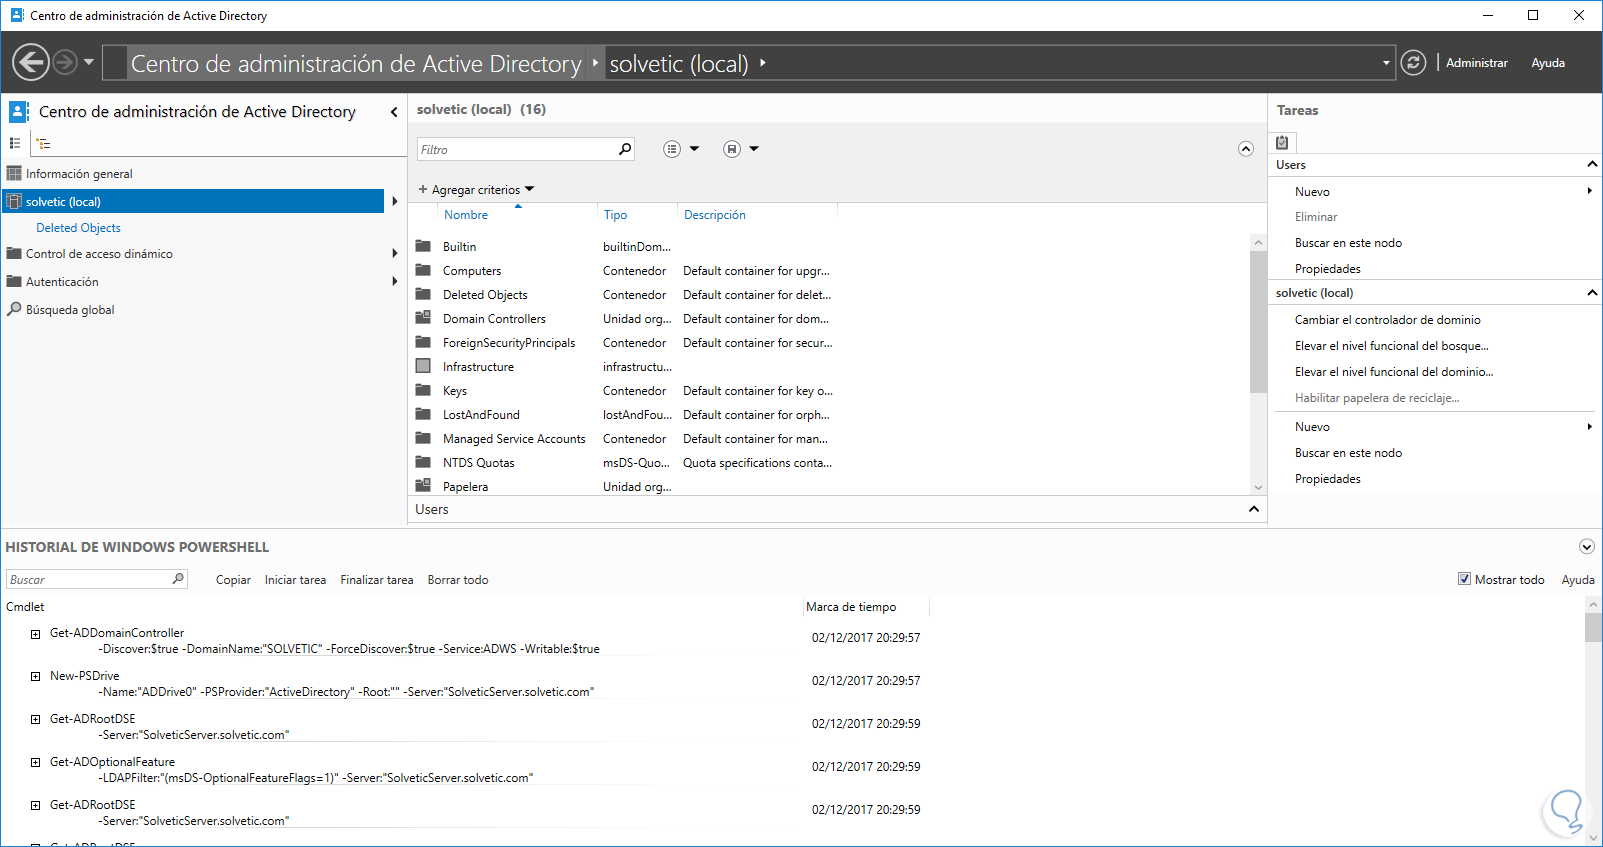Screen dimensions: 1603x847
Task: Click the Infrastructure object icon
Action: [423, 366]
